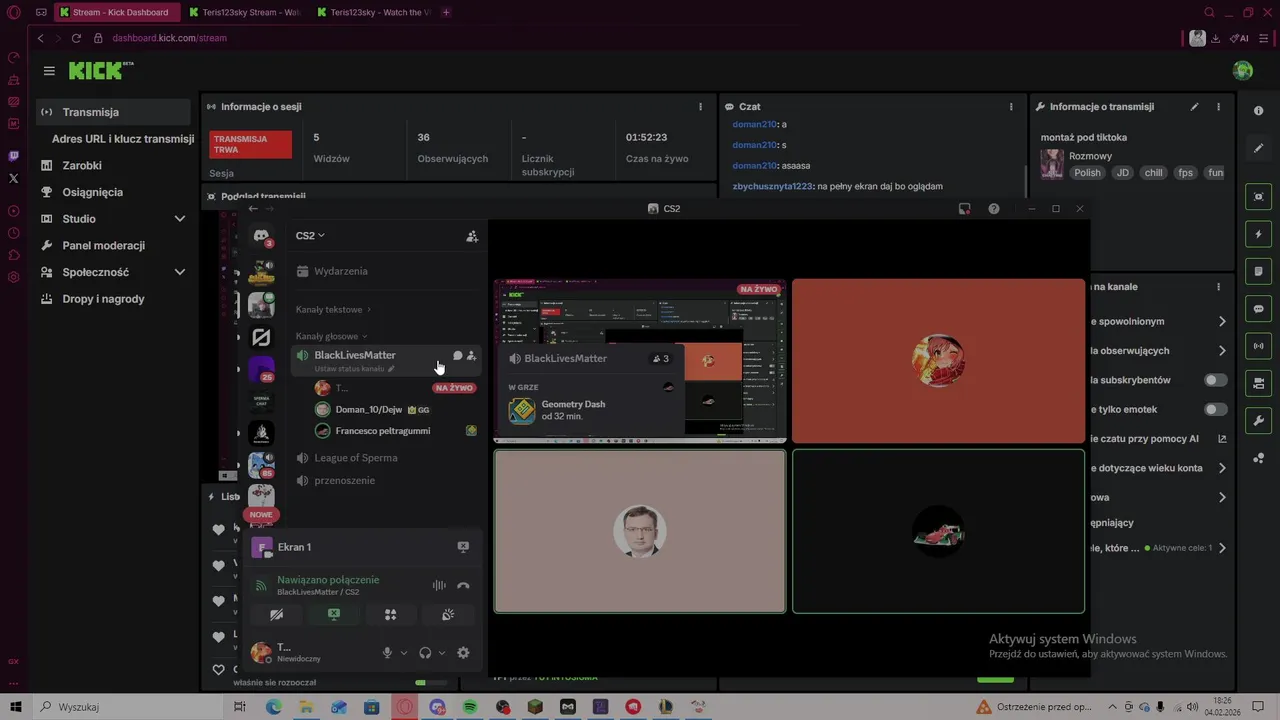Toggle the subscribers-only chat switch
This screenshot has height=720, width=1280.
[1216, 380]
